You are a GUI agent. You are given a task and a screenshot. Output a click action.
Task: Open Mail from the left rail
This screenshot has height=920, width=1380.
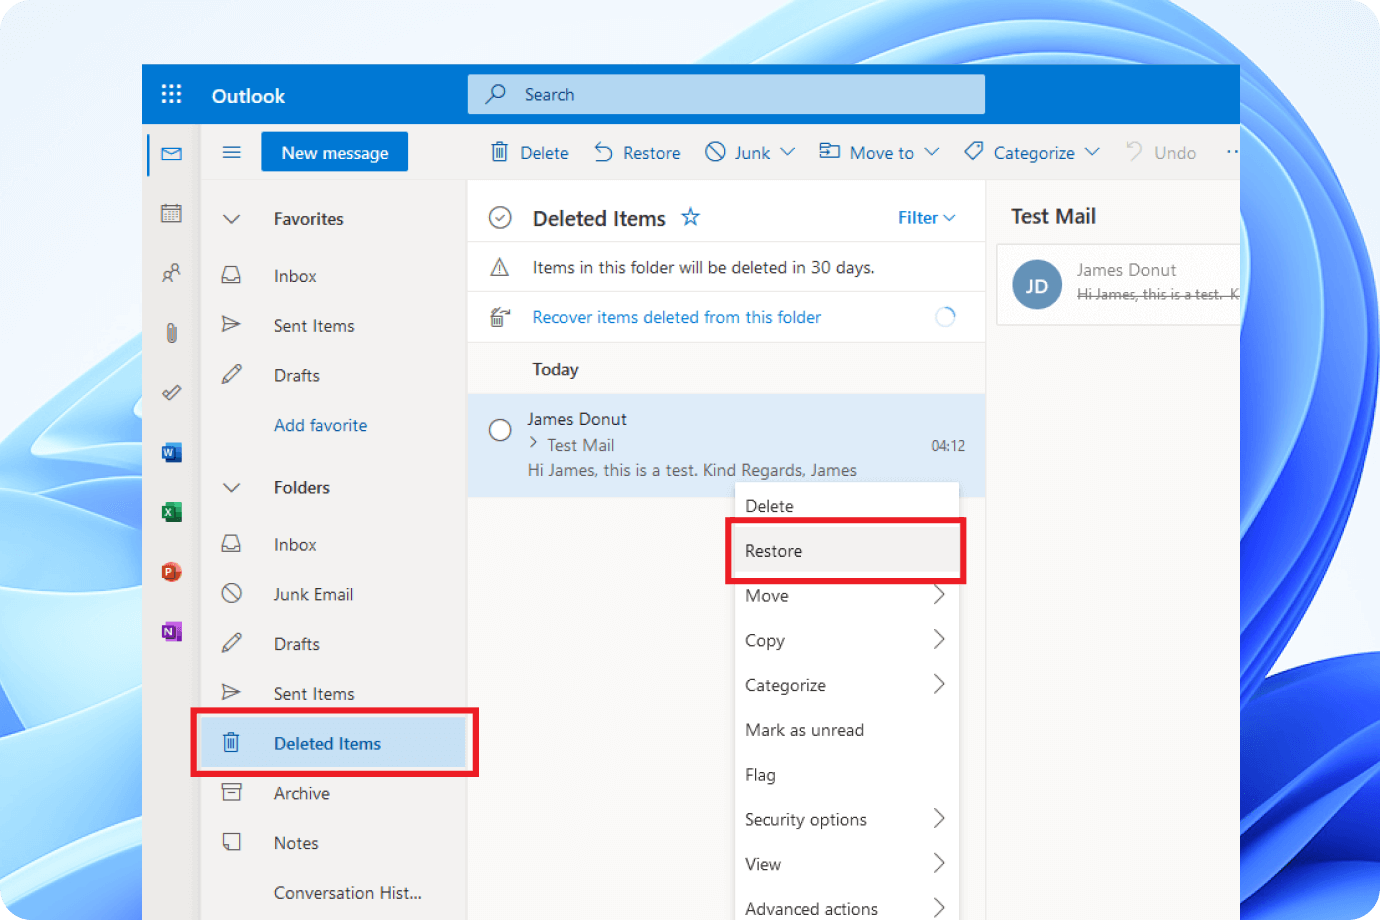(x=172, y=154)
